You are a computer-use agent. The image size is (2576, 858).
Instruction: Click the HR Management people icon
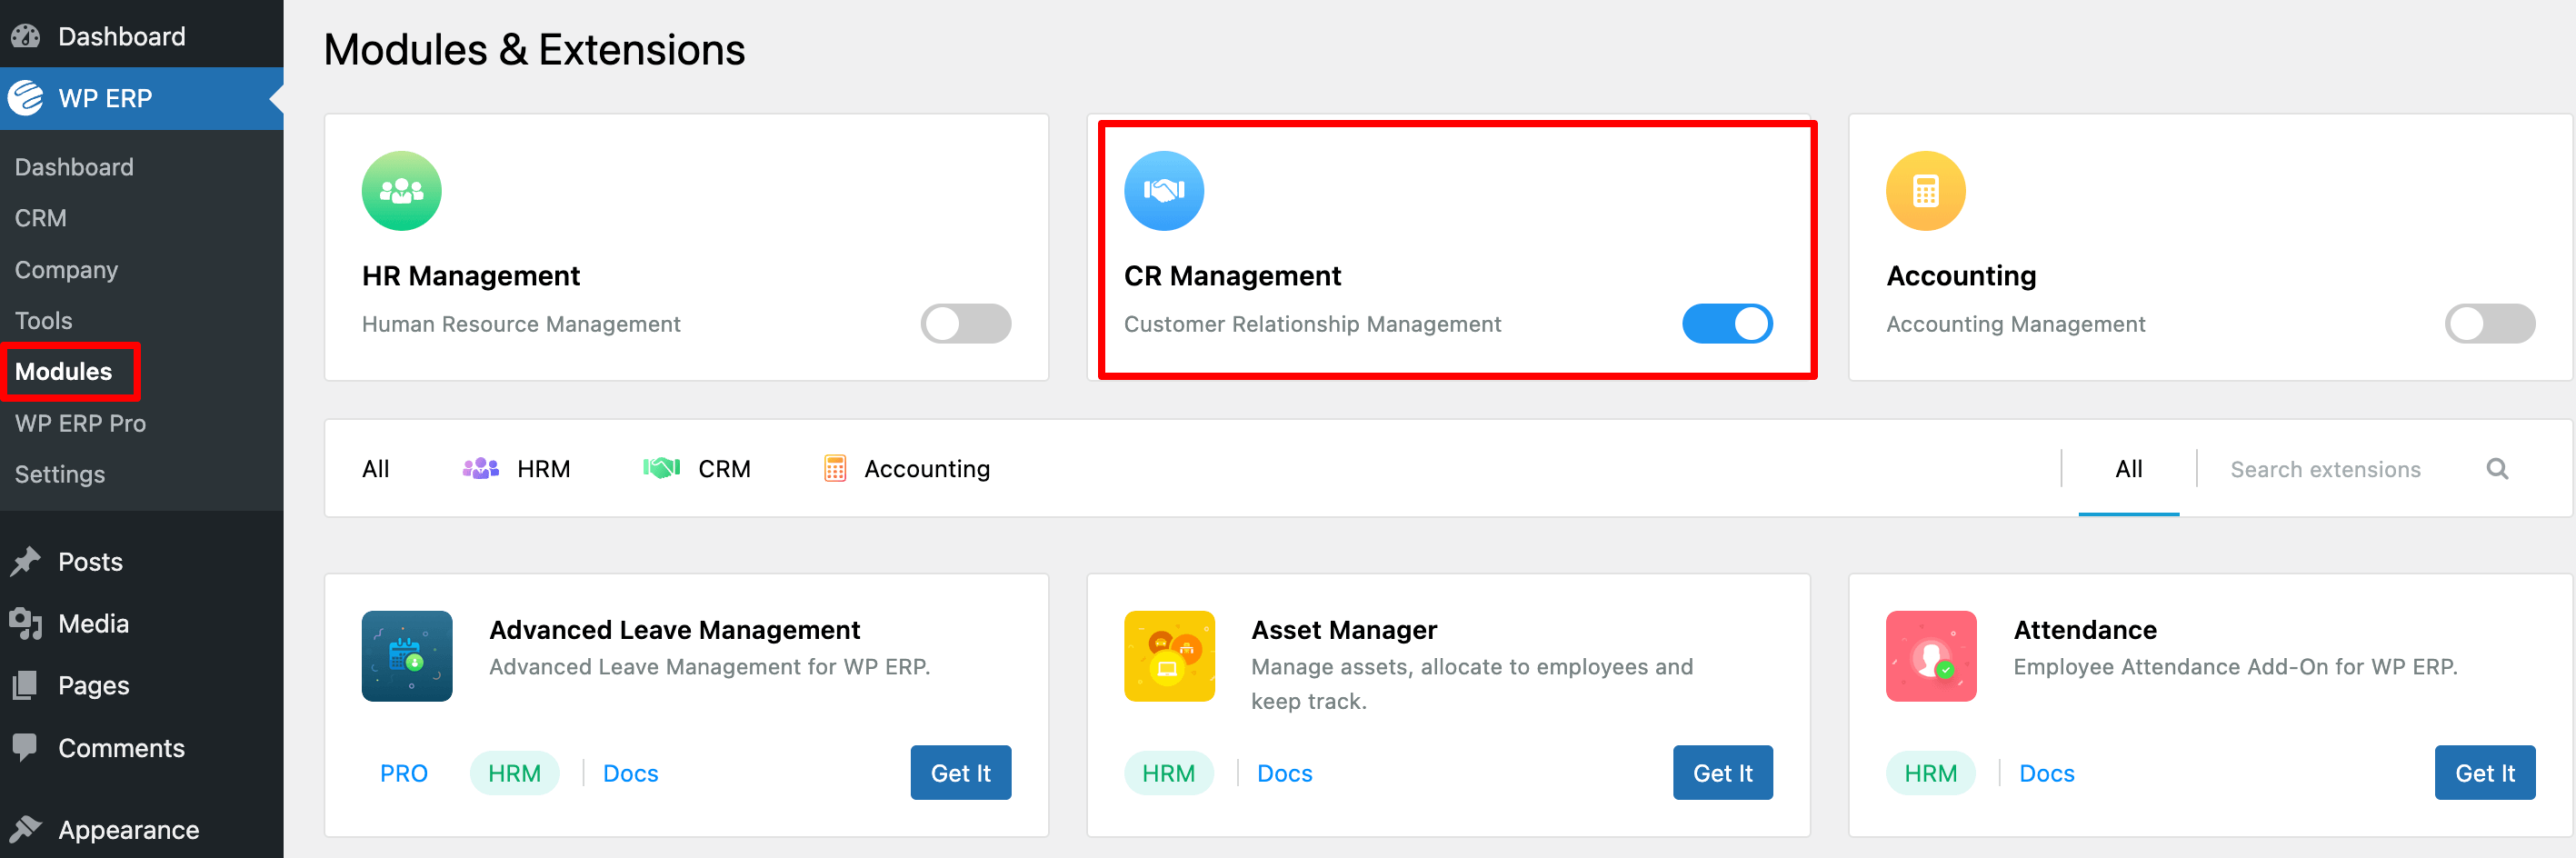(401, 190)
